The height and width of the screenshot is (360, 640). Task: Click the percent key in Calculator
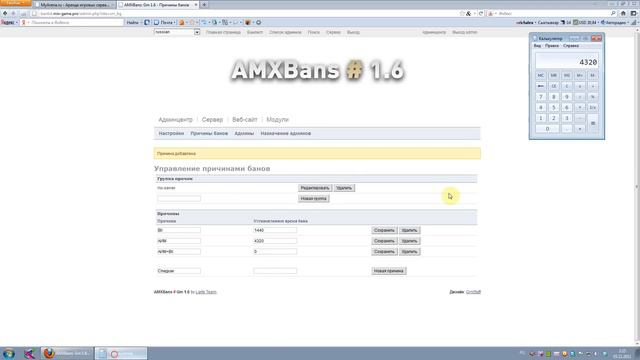(x=592, y=97)
